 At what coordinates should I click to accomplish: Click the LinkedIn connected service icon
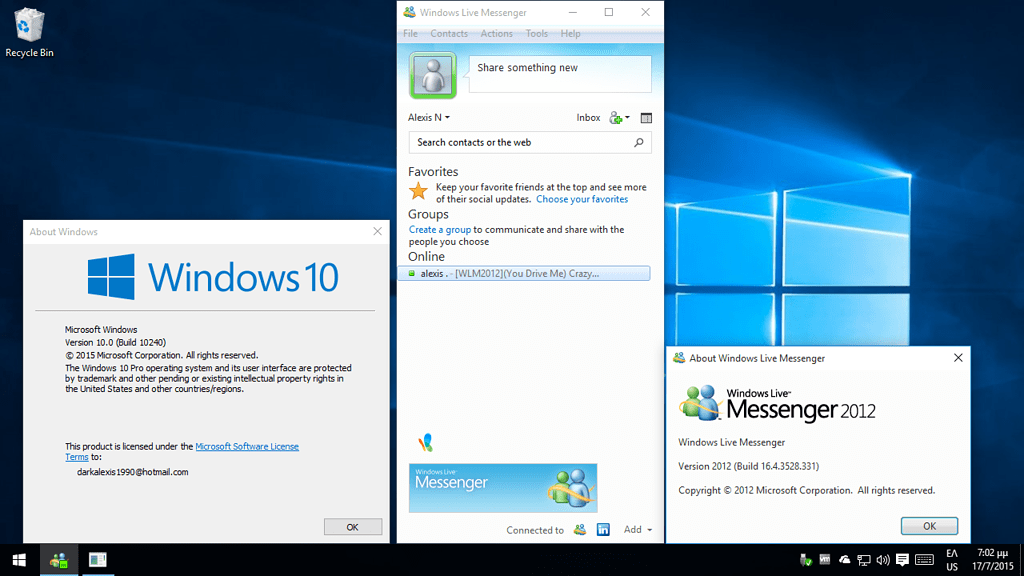[603, 530]
